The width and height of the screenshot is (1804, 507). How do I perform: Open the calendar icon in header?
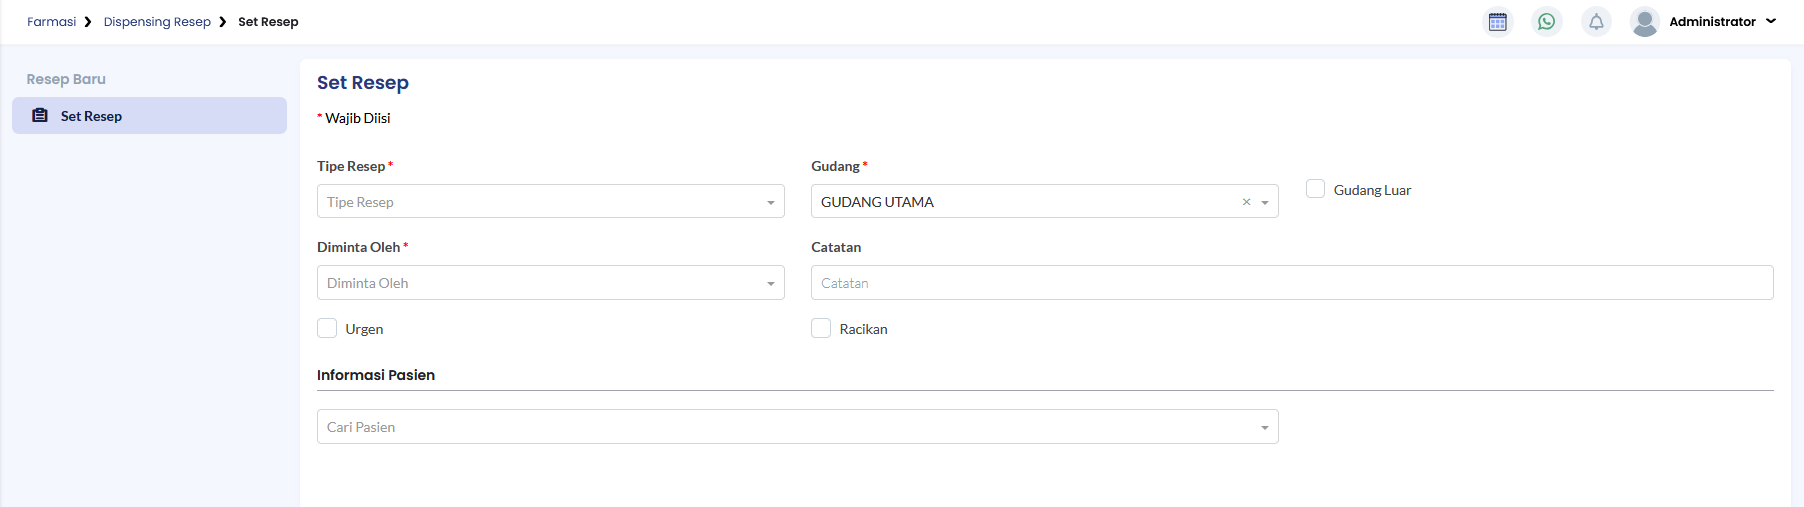(x=1497, y=22)
